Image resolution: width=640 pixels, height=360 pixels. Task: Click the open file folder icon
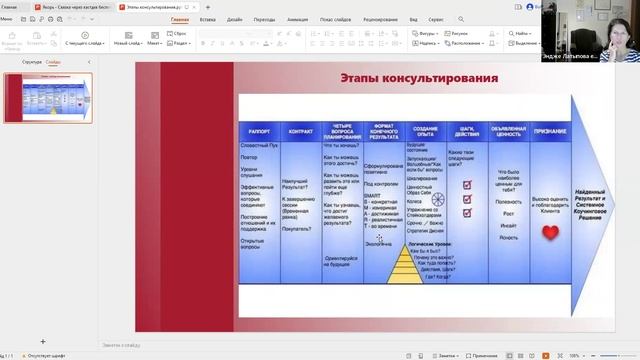pos(23,19)
